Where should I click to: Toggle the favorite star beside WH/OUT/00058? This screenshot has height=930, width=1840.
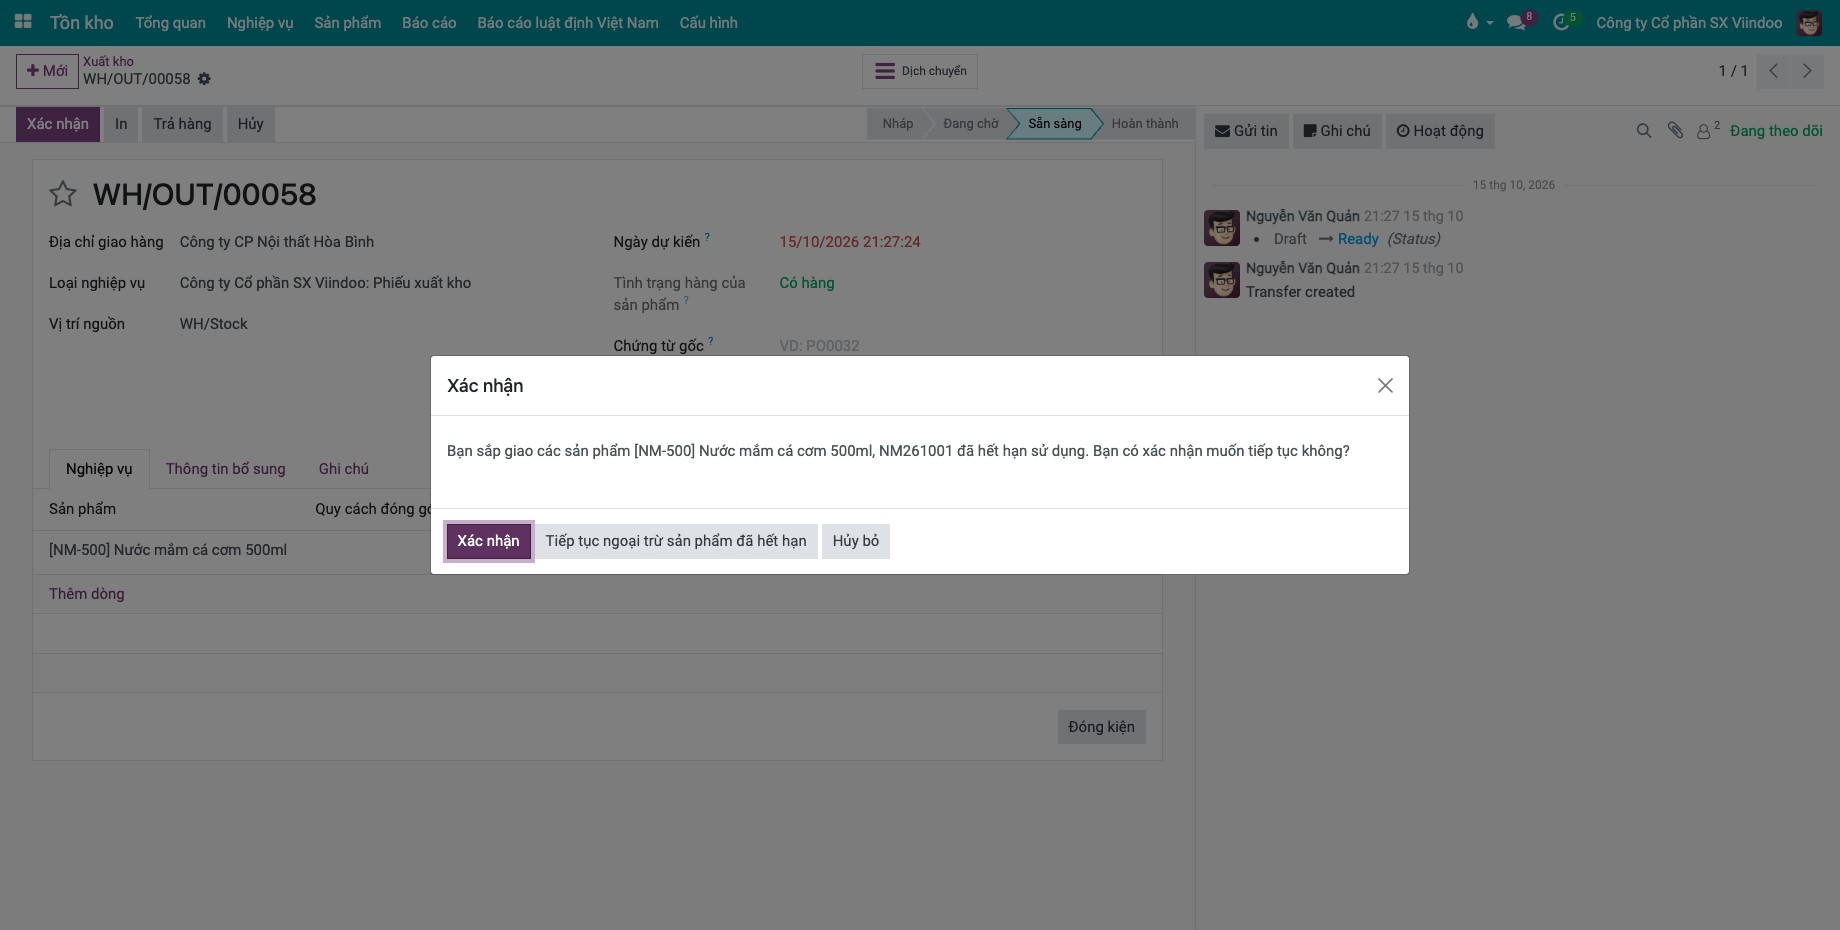(x=63, y=194)
